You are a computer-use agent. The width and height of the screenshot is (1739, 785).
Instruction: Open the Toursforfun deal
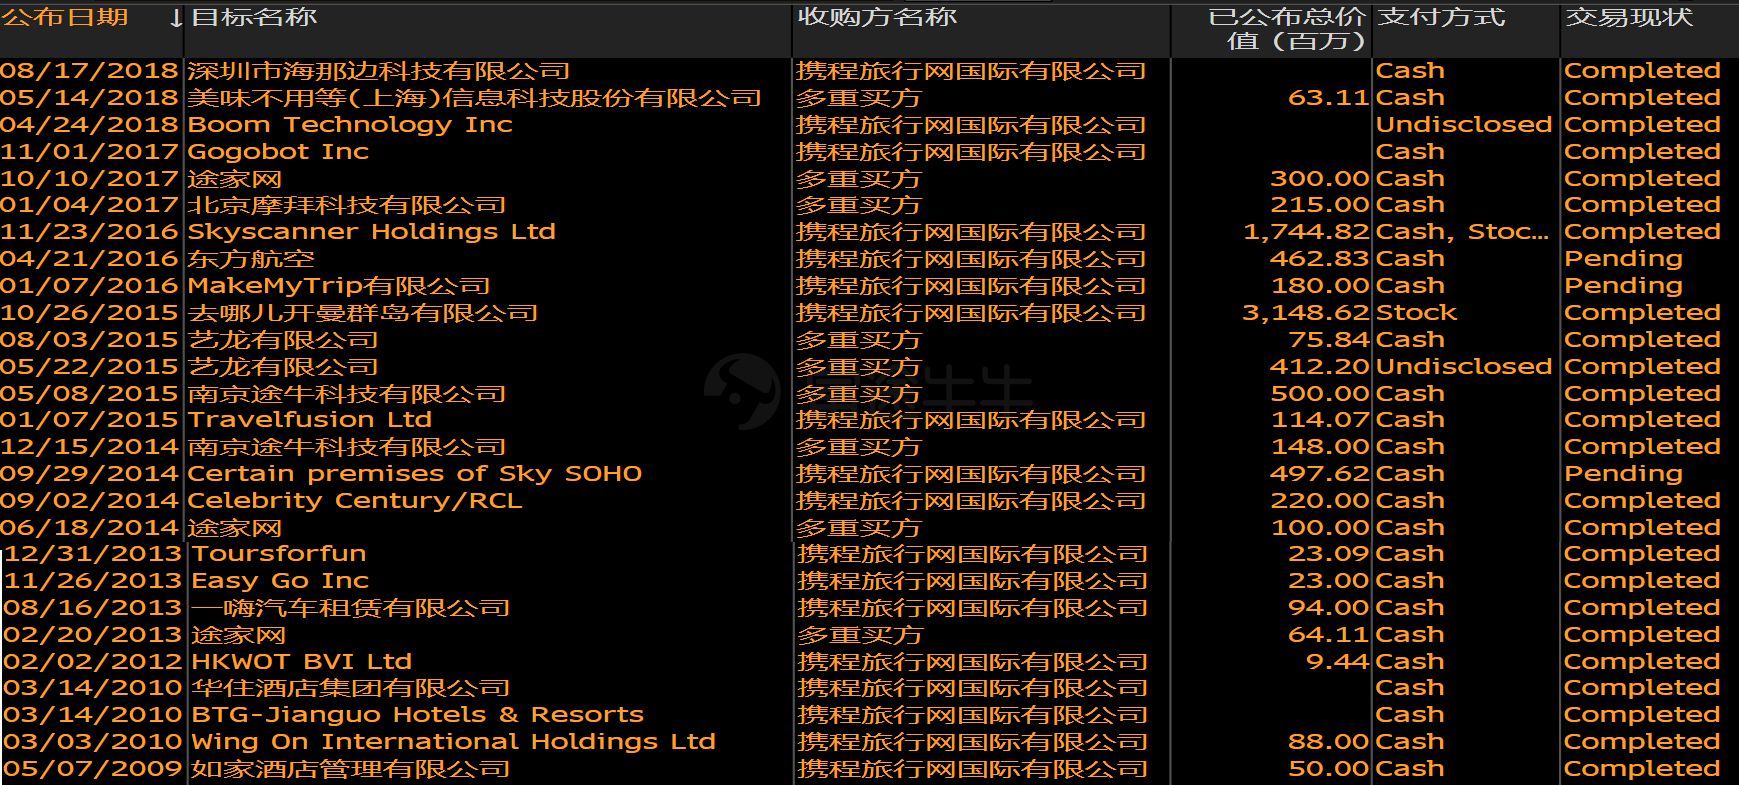(279, 554)
